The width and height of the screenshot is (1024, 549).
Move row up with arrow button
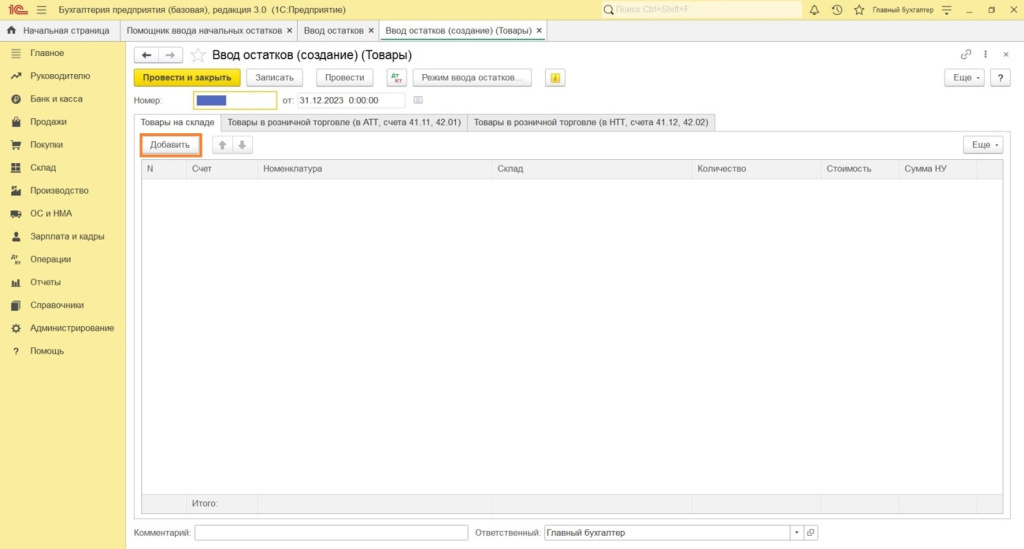[x=223, y=145]
